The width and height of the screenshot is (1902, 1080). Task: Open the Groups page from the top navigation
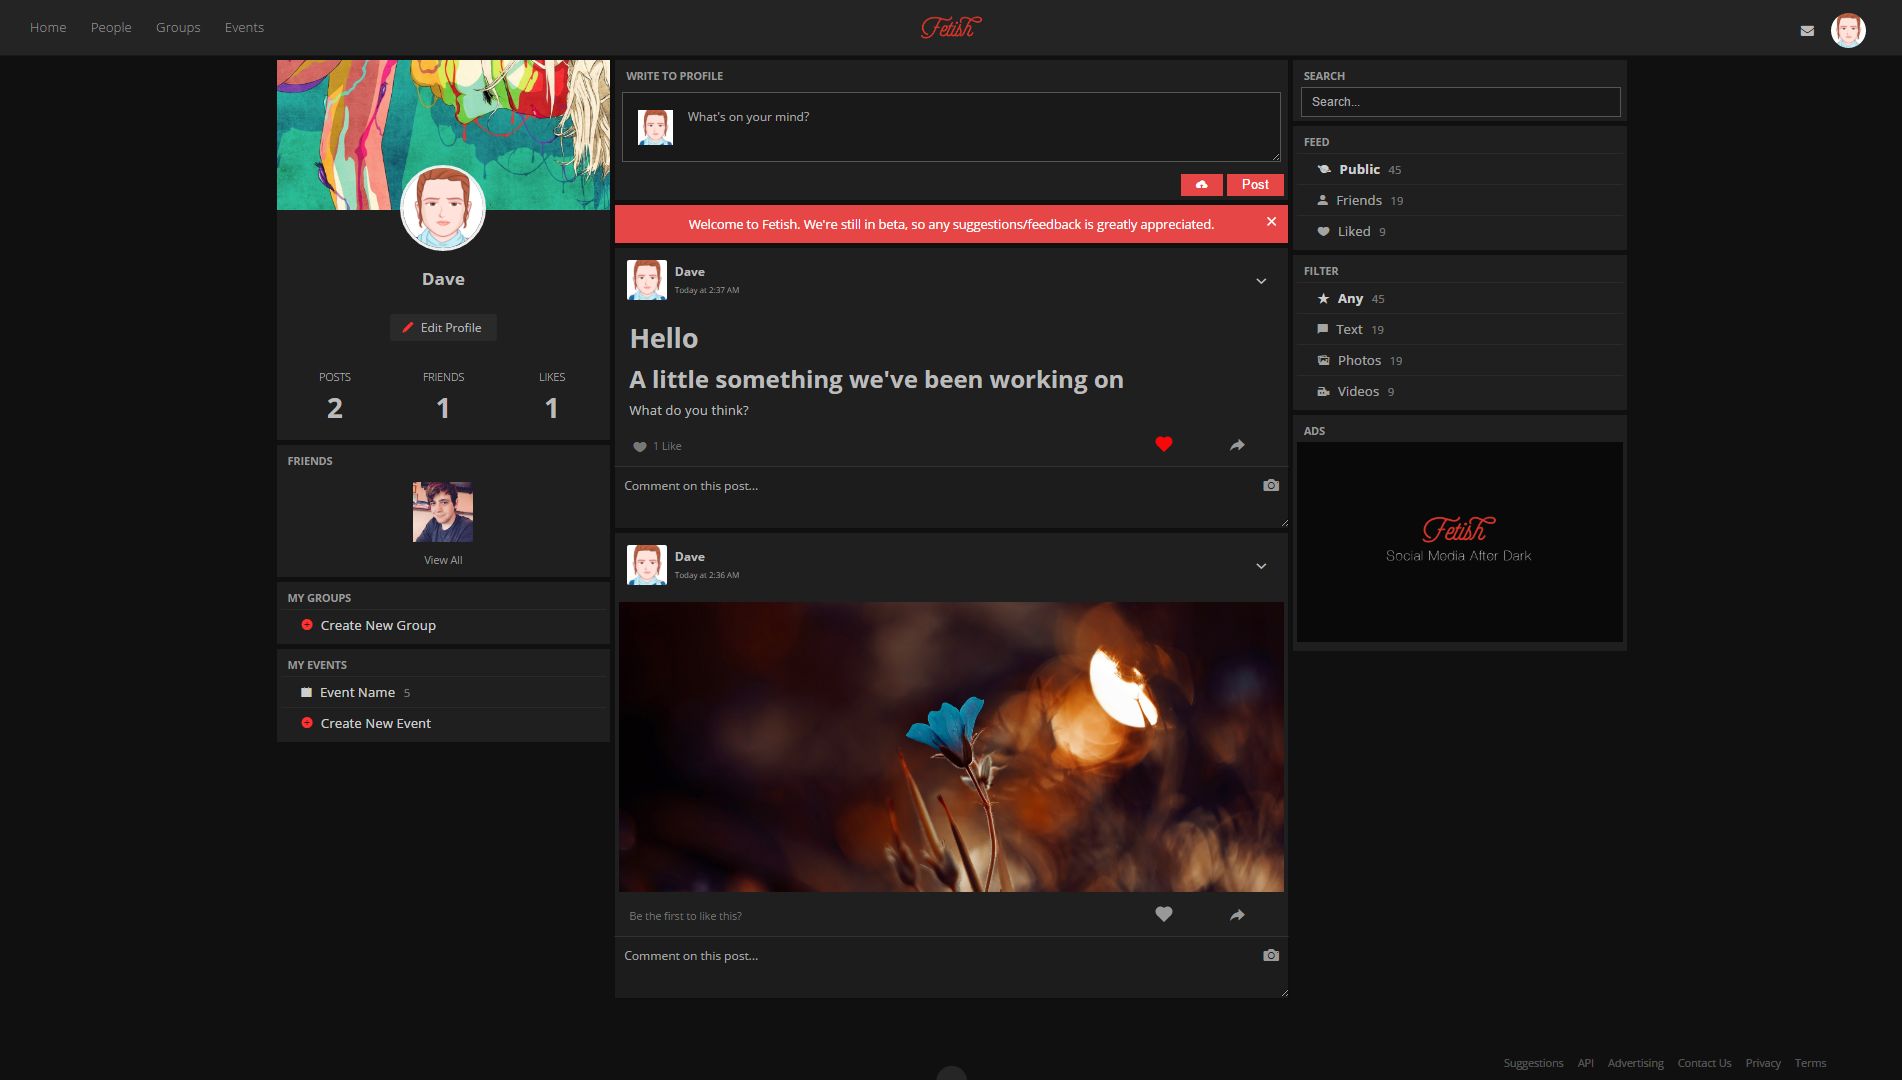pos(177,27)
